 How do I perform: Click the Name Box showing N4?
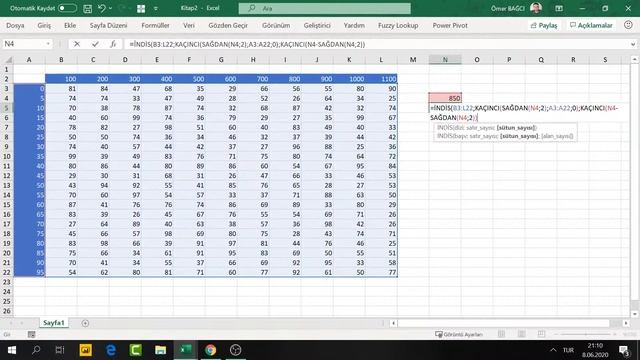(23, 44)
